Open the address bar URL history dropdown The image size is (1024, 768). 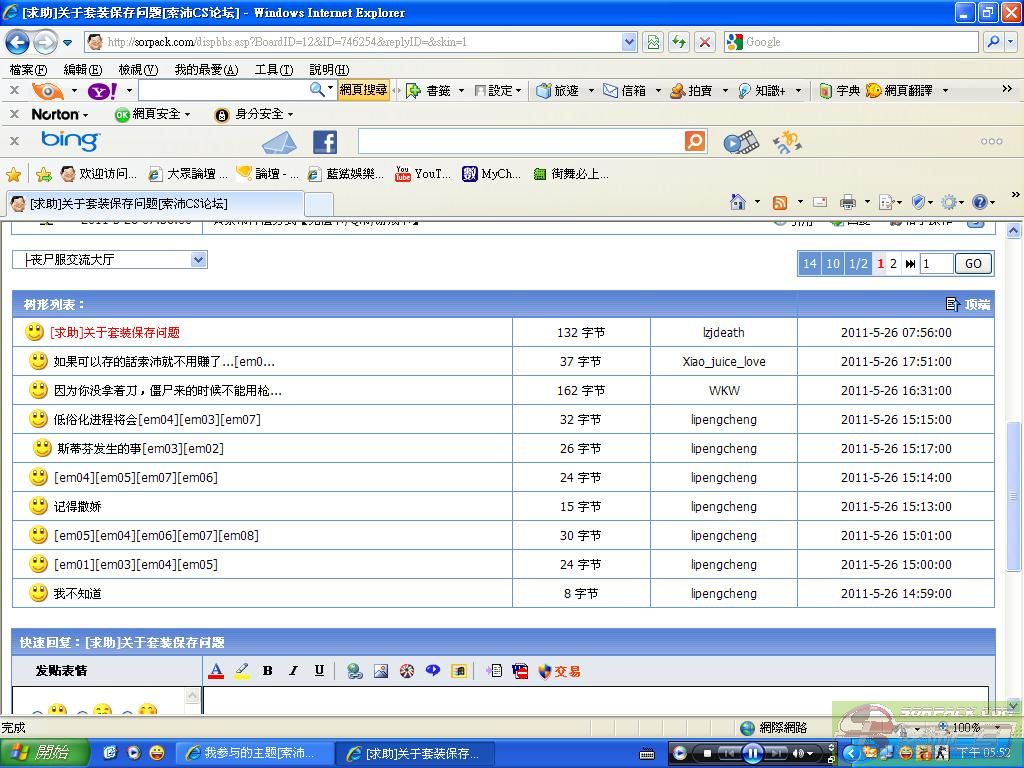[x=629, y=42]
